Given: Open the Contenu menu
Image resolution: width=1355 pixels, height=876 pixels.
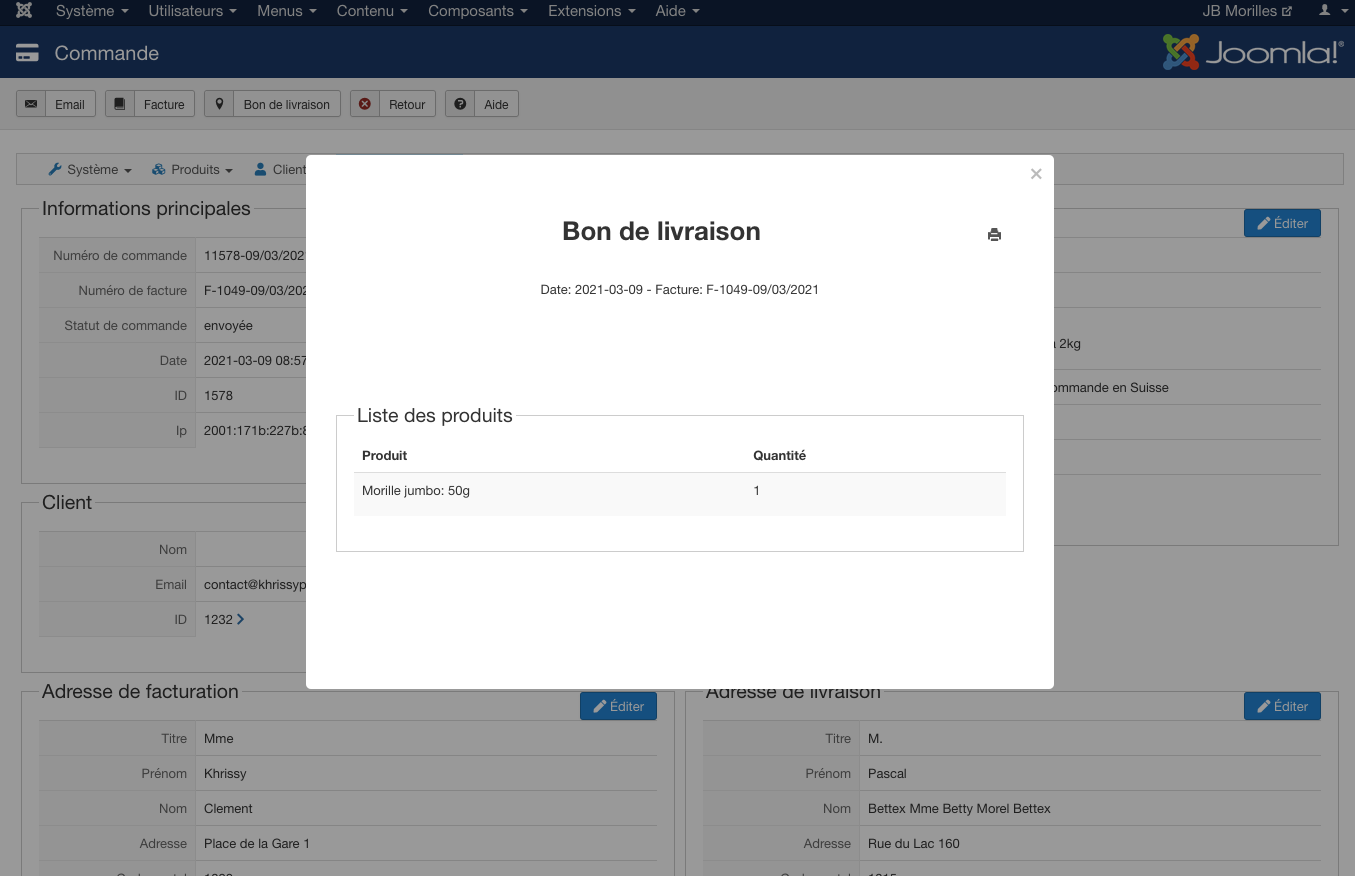Looking at the screenshot, I should point(372,11).
